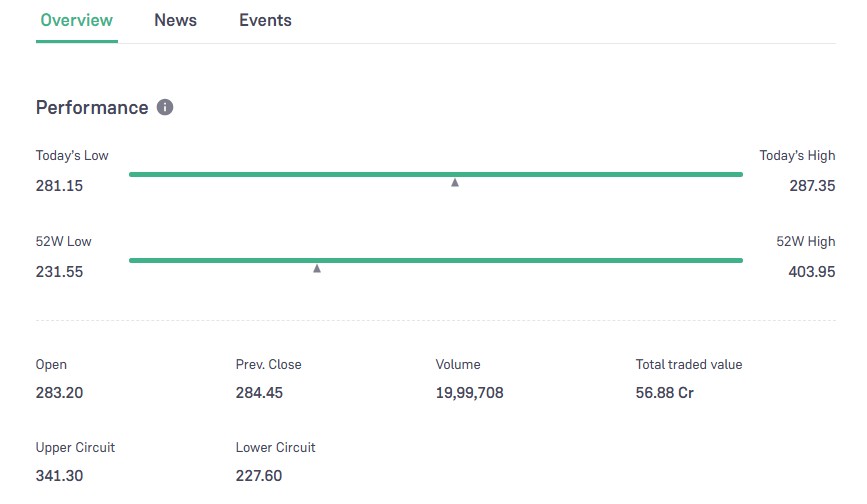Click the Performance info icon
Viewport: 867px width, 504px height.
[165, 107]
